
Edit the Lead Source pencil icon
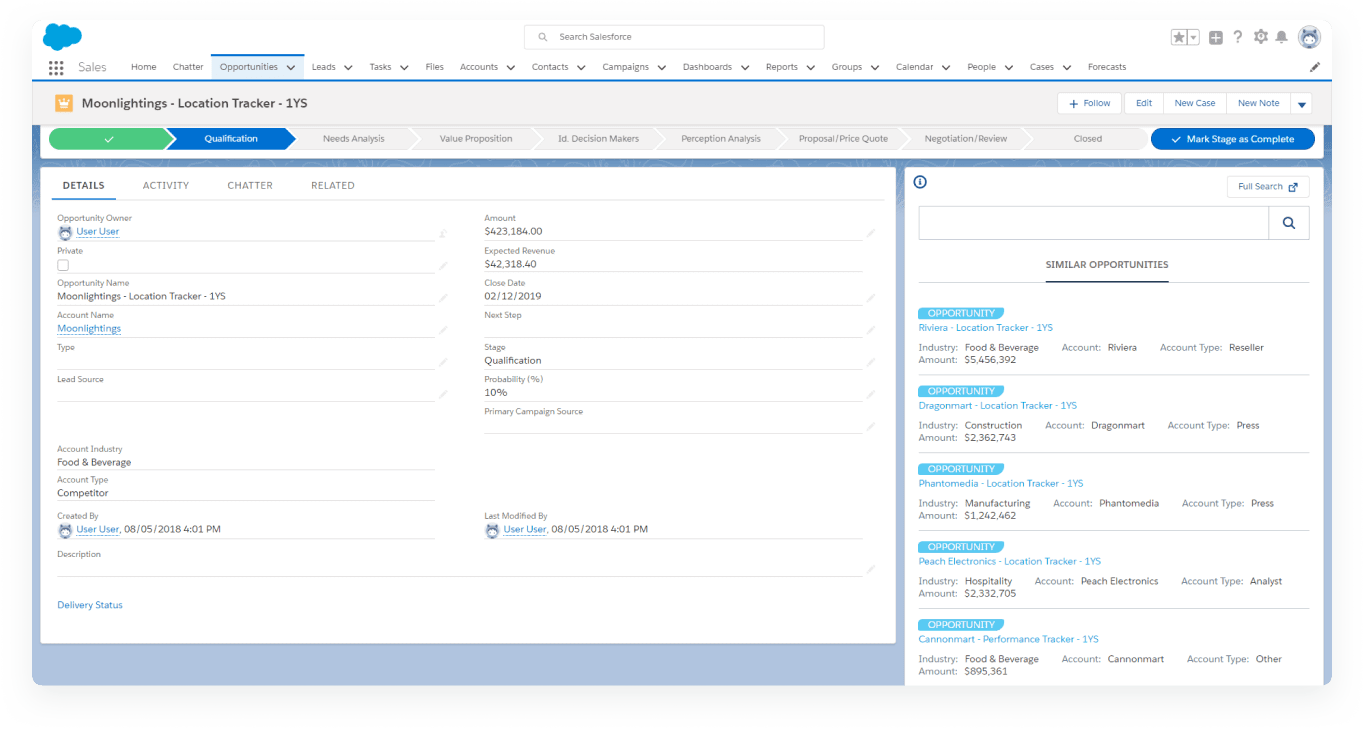tap(443, 394)
